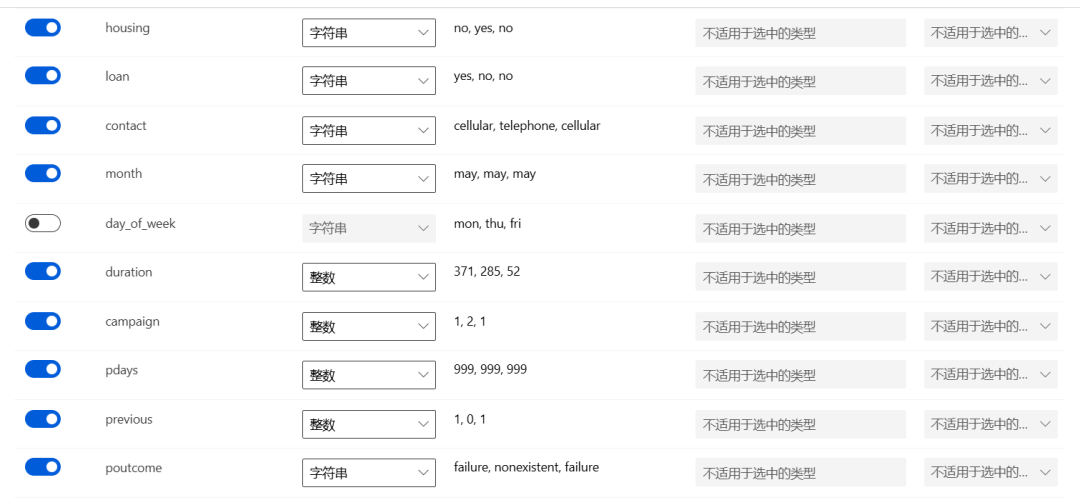Disable the loan column toggle
This screenshot has height=500, width=1080.
(43, 76)
